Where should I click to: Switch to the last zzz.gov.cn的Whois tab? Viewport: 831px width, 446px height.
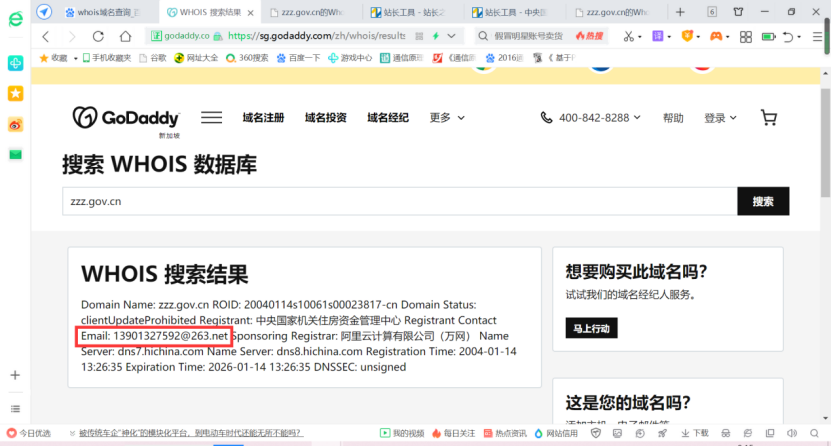(616, 12)
